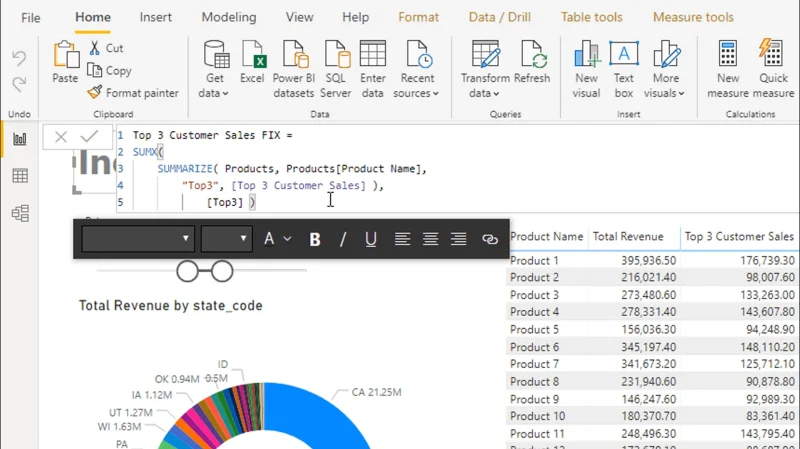Open the Get data dropdown
This screenshot has width=800, height=449.
[x=214, y=69]
